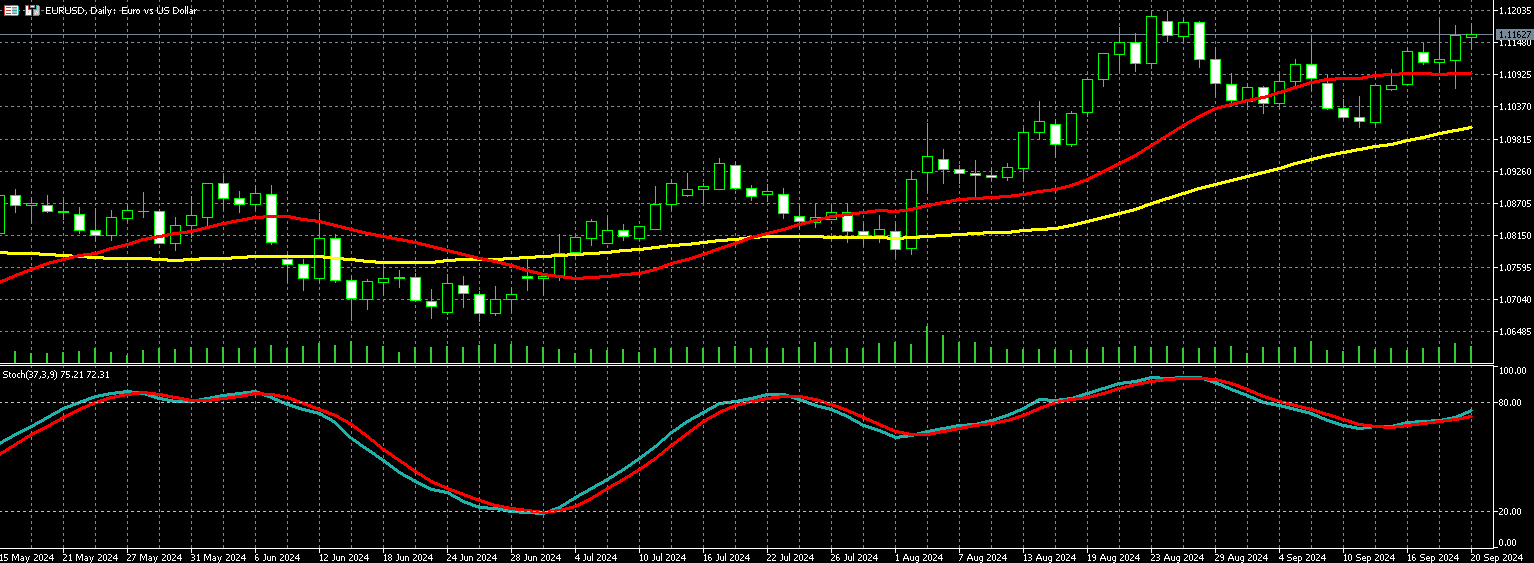Image resolution: width=1534 pixels, height=563 pixels.
Task: Click the 1.08150 price scale label
Action: coord(1514,235)
